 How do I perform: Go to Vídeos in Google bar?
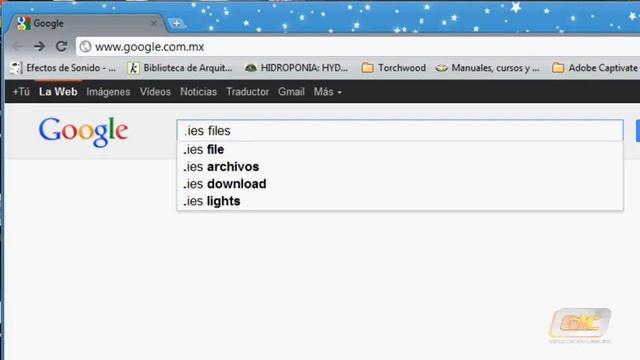pyautogui.click(x=155, y=92)
